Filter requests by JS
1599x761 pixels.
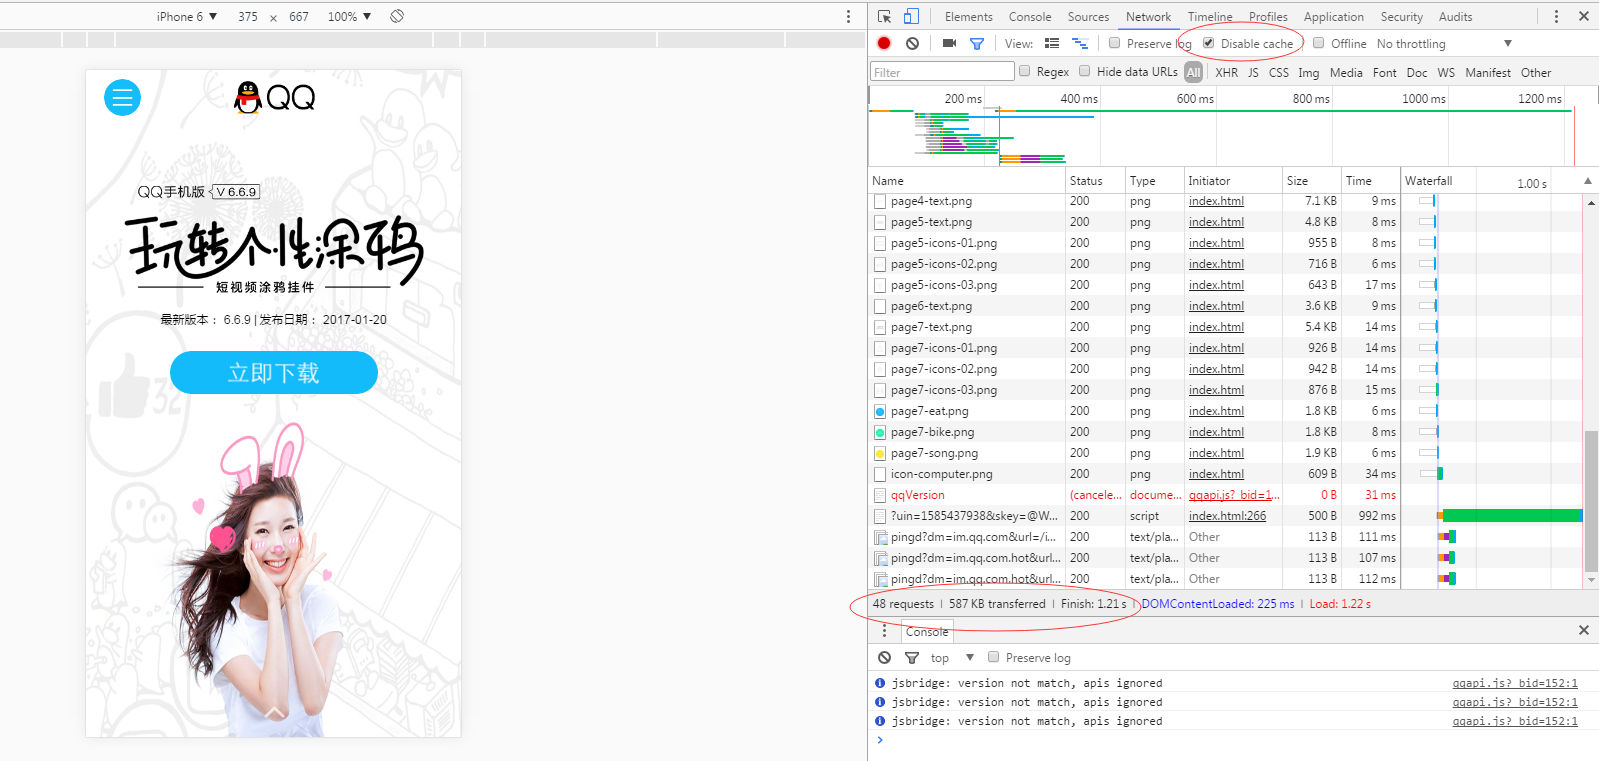pyautogui.click(x=1253, y=72)
